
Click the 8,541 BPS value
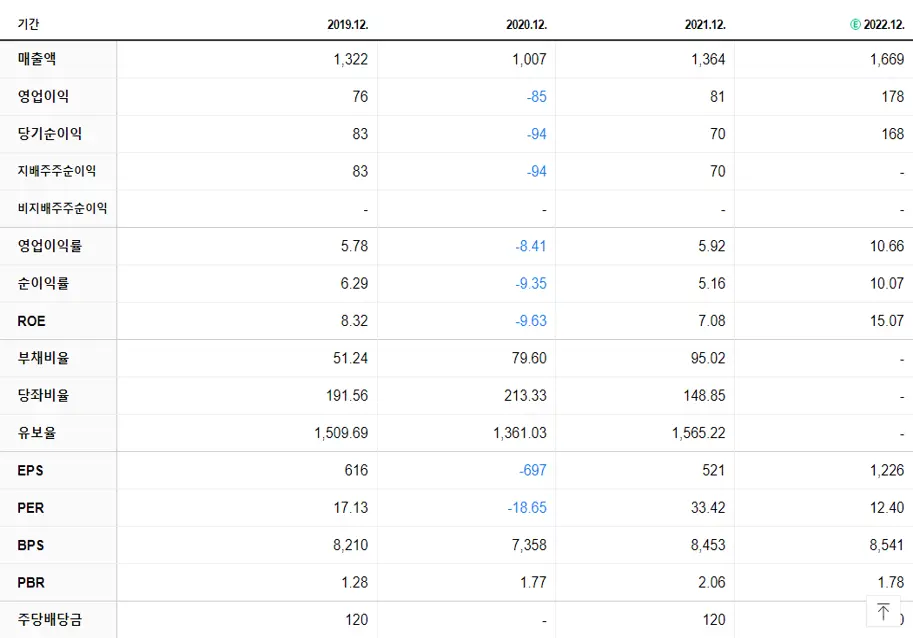[x=887, y=545]
